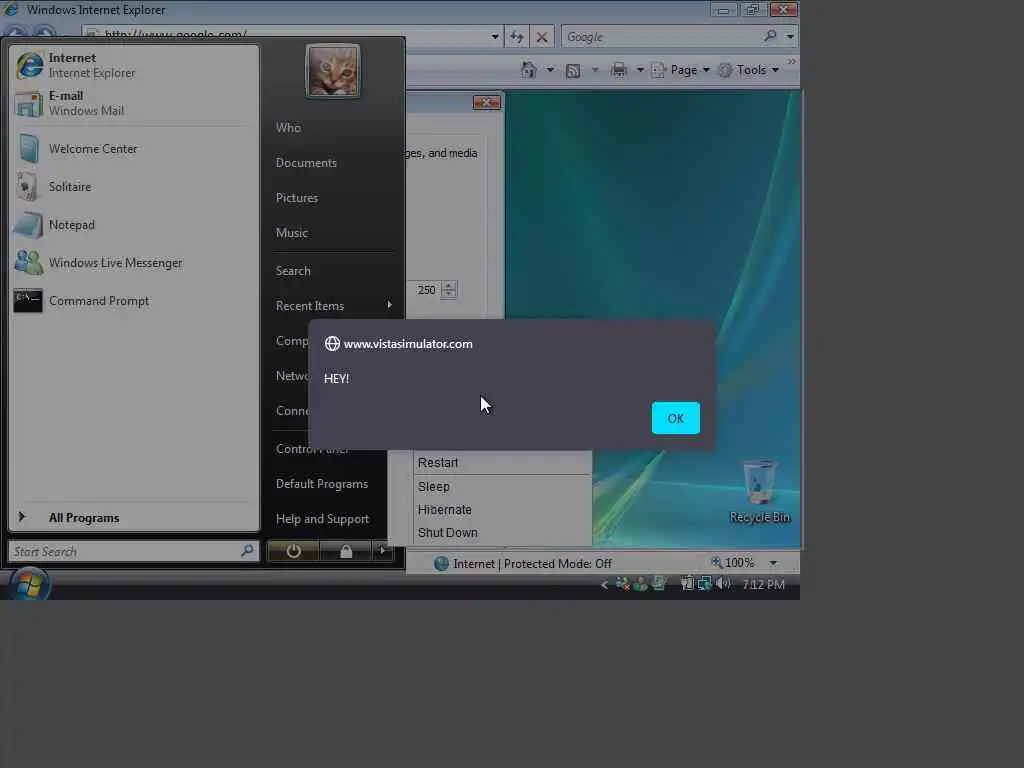Viewport: 1024px width, 768px height.
Task: Click the 250 value field
Action: coord(426,290)
